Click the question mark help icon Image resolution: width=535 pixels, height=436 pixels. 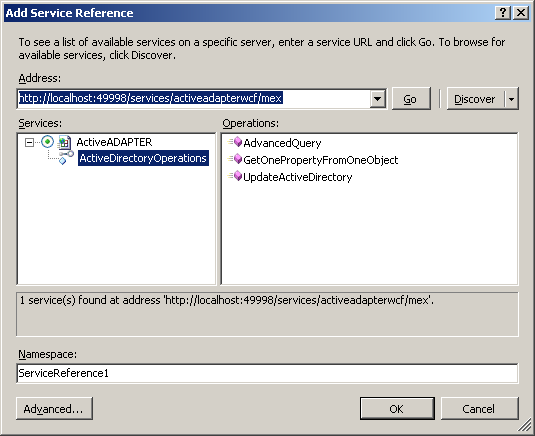(x=503, y=13)
